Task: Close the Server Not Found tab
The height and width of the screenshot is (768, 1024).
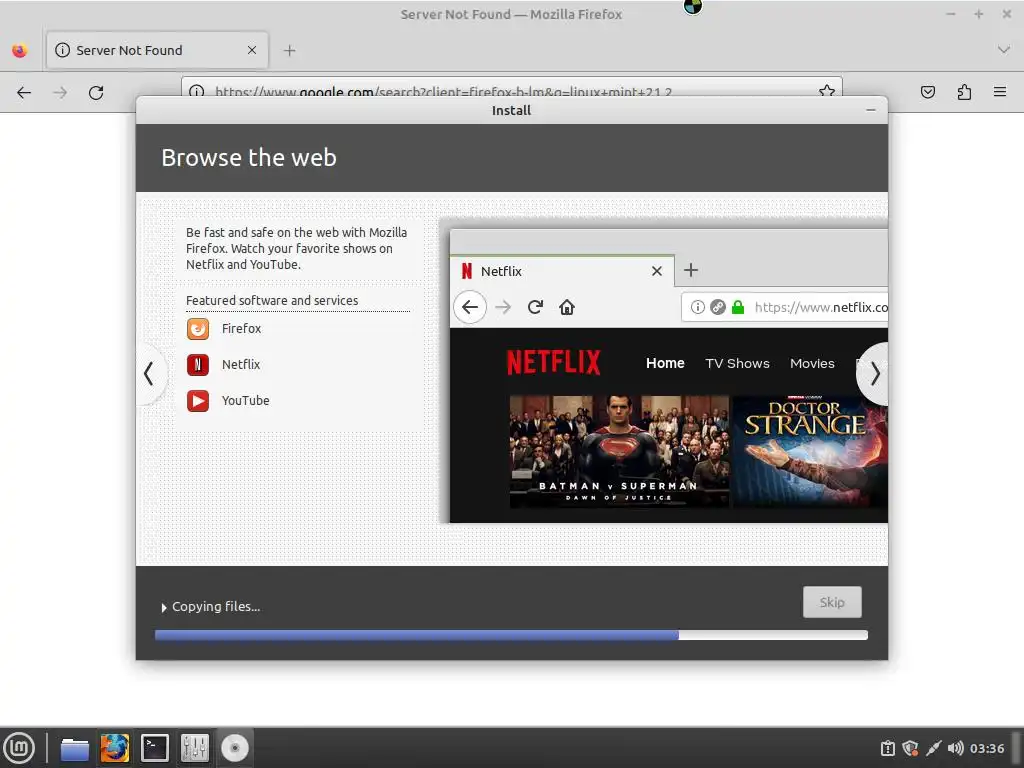Action: click(x=251, y=50)
